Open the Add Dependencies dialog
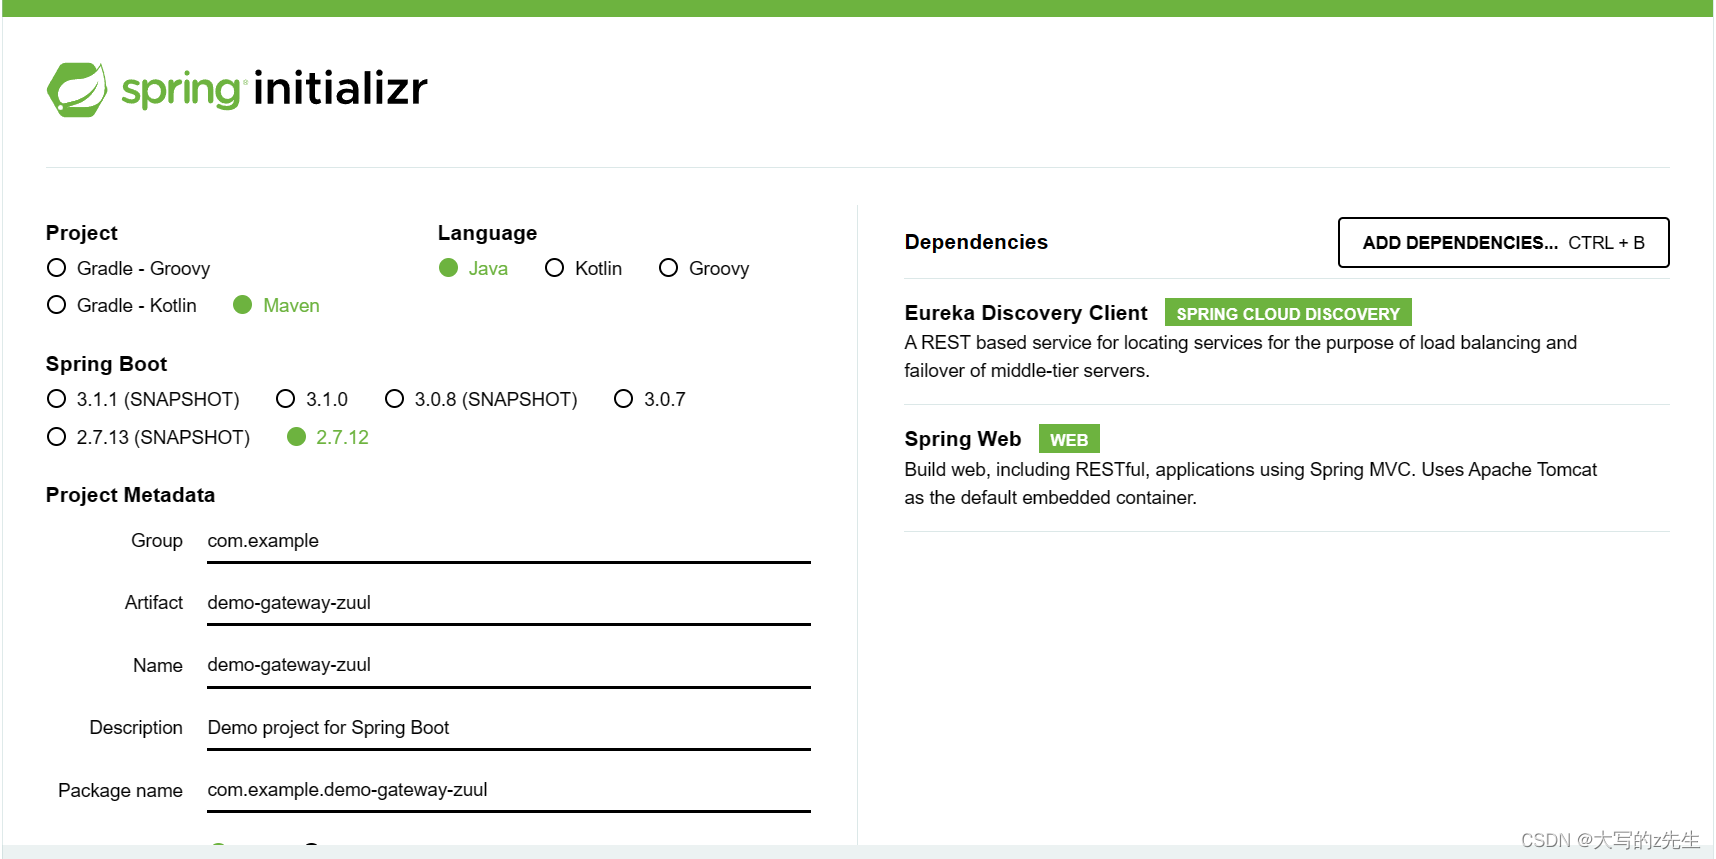 (1503, 243)
